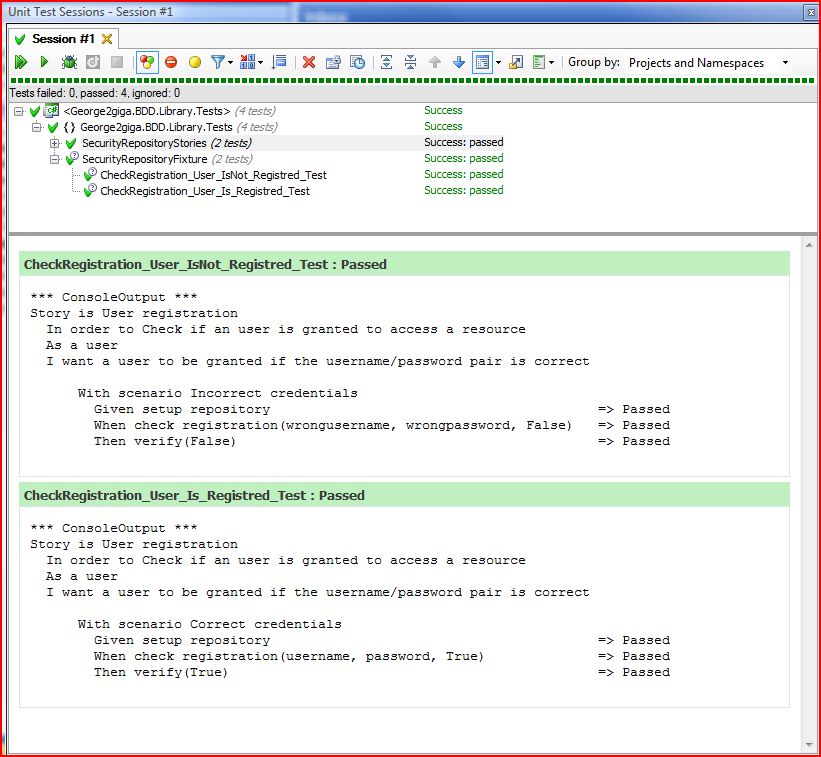The image size is (821, 757).
Task: Click 'Then verify(False)' output line
Action: 165,441
